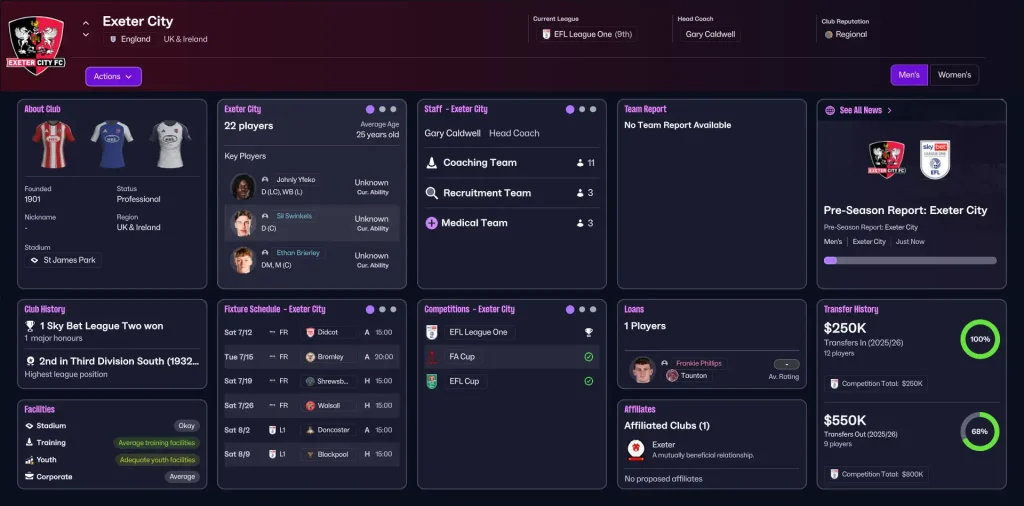The image size is (1024, 506).
Task: Select third page dot in Staff panel
Action: click(593, 110)
